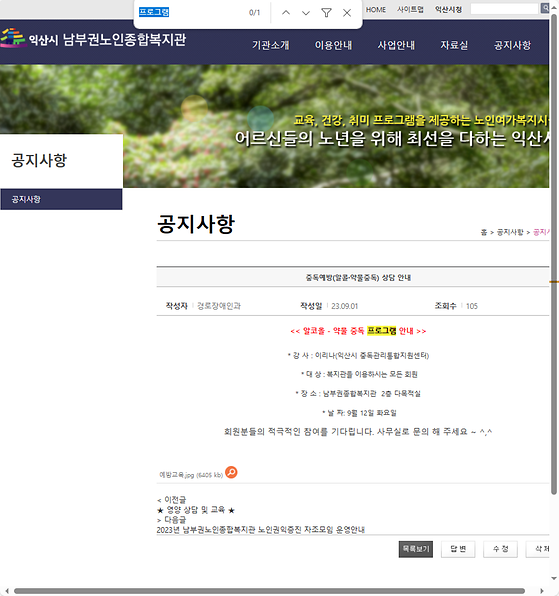Select 공지사항 in the left sidebar
559x596 pixels.
[x=61, y=199]
